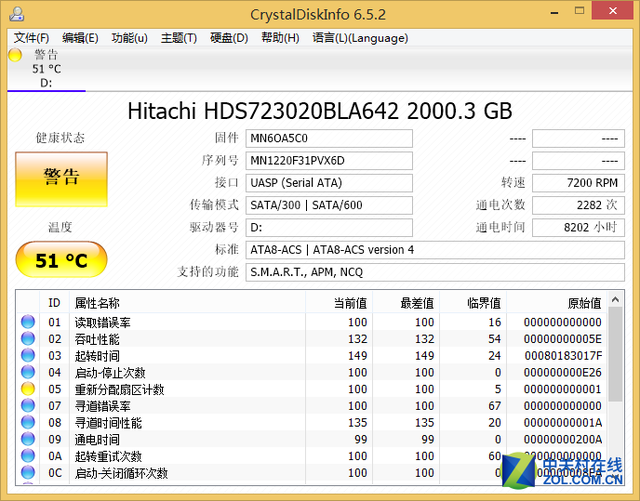The image size is (640, 501).
Task: Click the firmware field MN6OA5C0
Action: pyautogui.click(x=329, y=138)
